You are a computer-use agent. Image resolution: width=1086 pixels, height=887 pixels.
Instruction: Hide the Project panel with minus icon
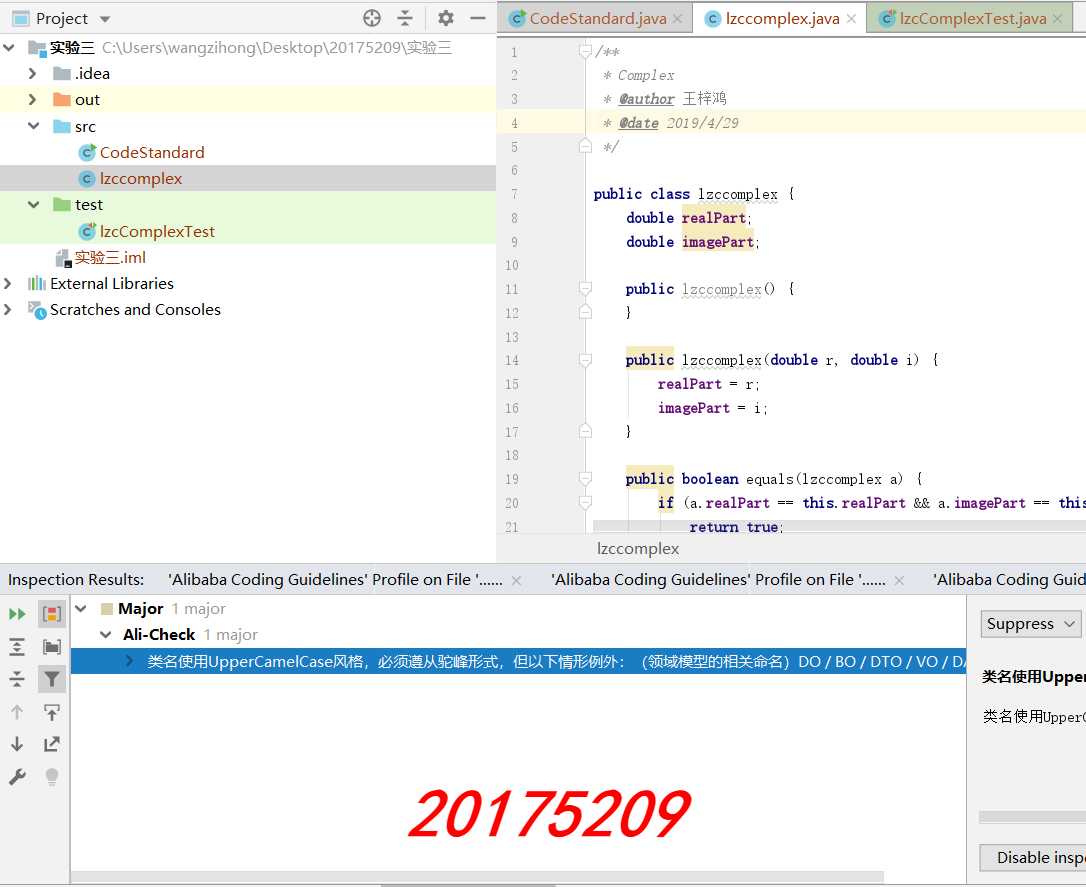click(x=478, y=19)
